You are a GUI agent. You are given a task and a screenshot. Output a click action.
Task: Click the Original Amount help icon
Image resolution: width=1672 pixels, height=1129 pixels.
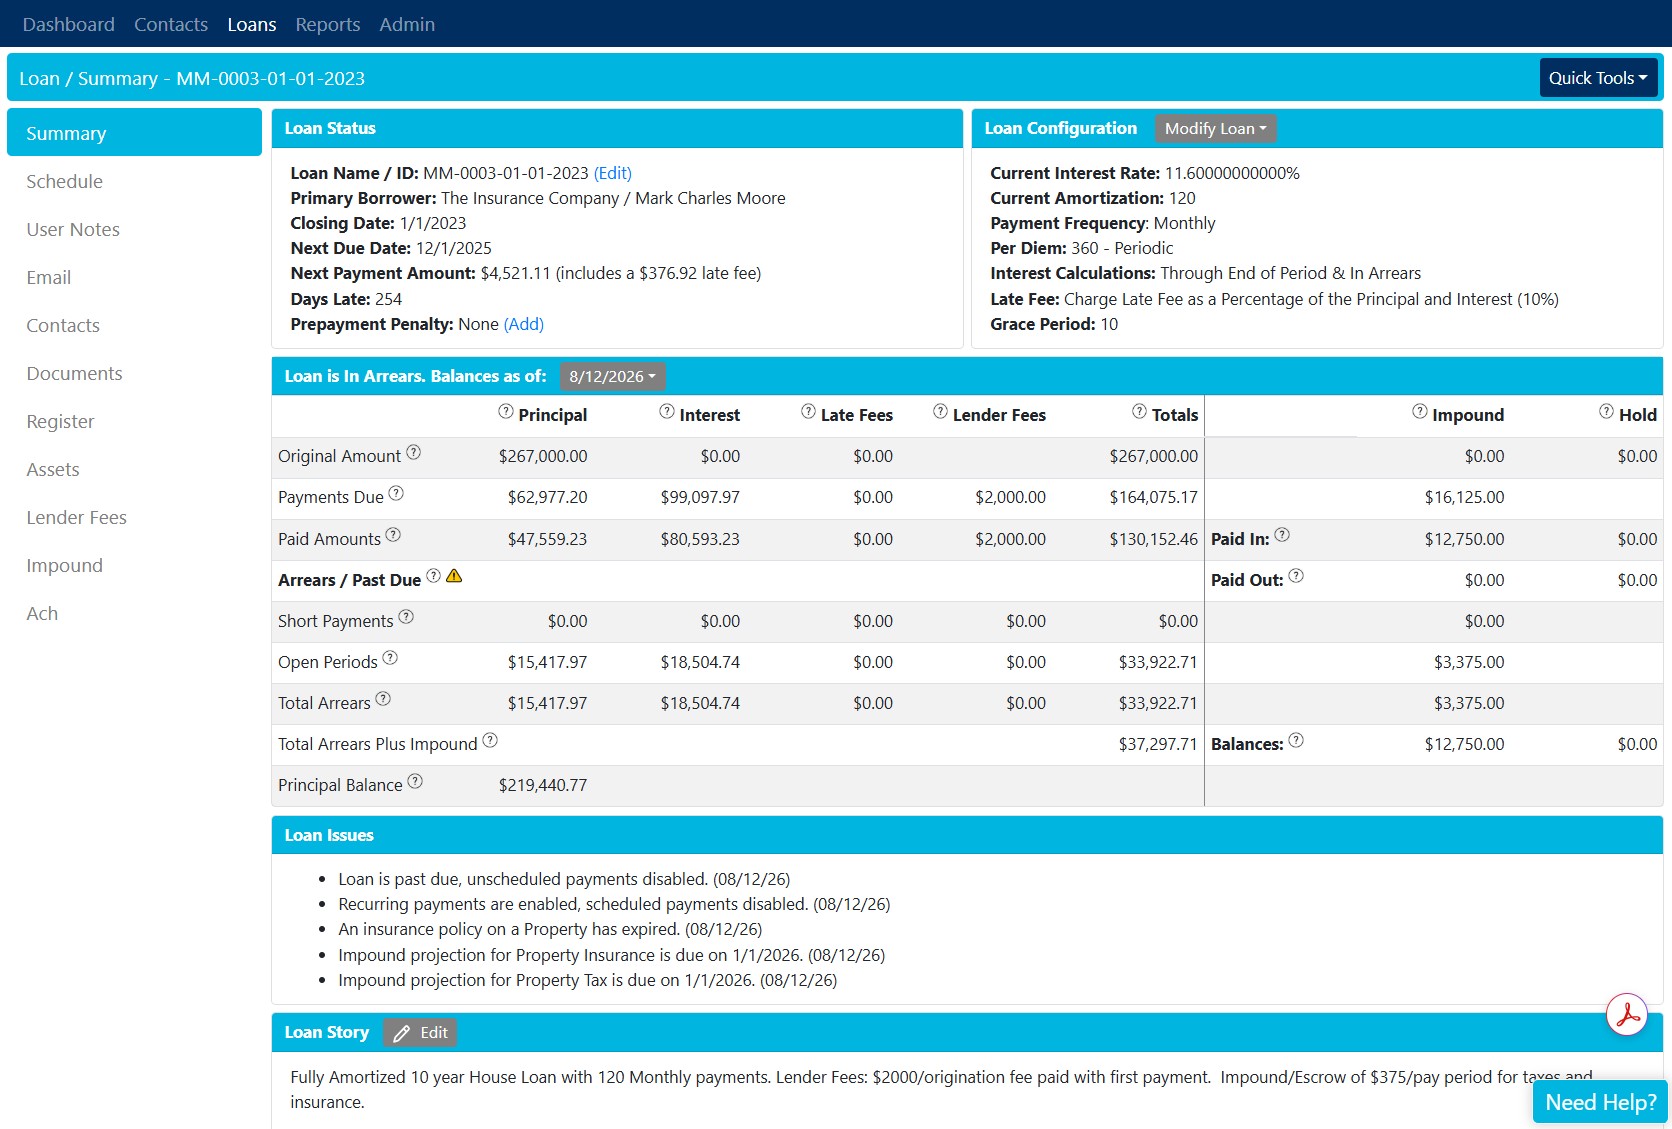pyautogui.click(x=413, y=453)
